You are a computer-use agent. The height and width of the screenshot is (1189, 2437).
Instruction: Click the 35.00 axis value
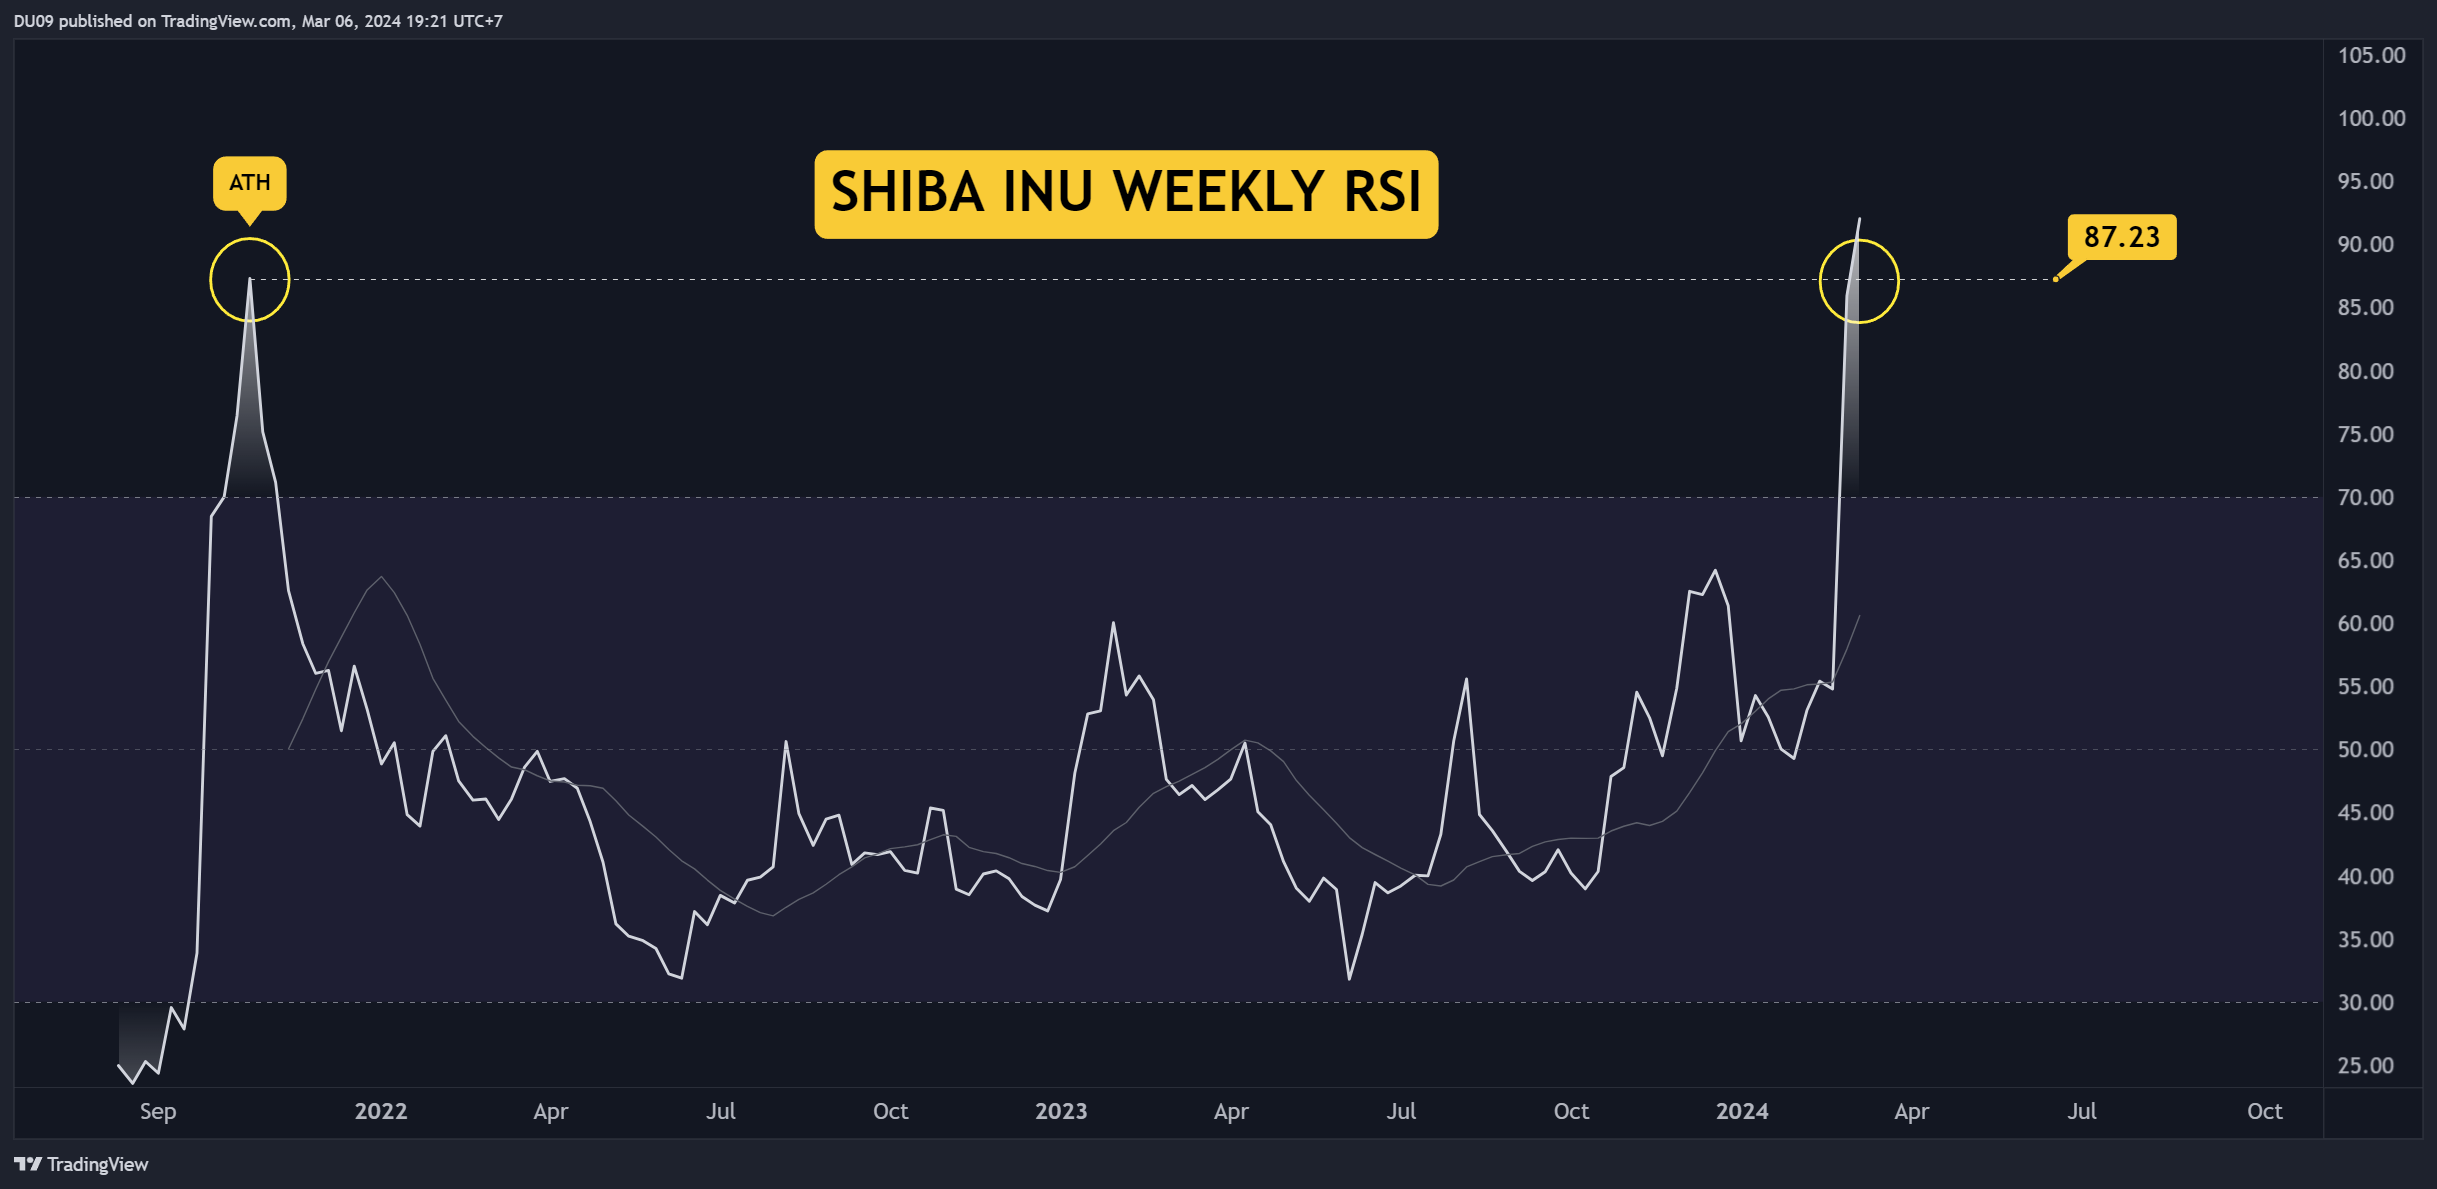click(x=2366, y=939)
